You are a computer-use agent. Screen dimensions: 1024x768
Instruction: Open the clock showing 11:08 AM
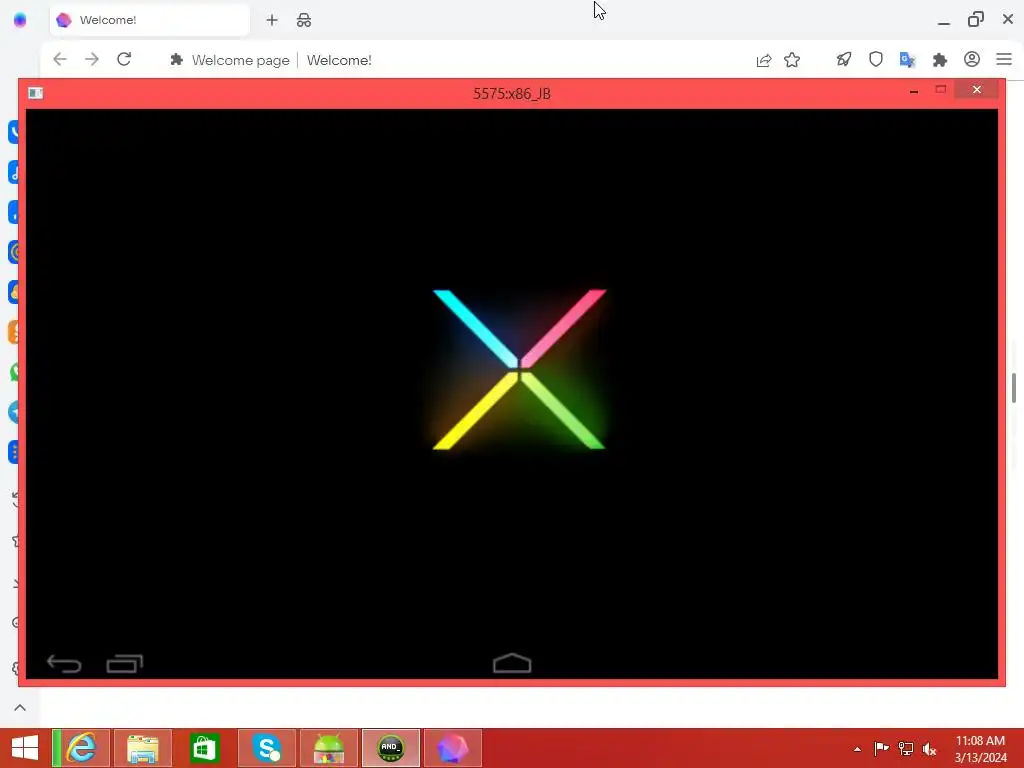pyautogui.click(x=980, y=749)
